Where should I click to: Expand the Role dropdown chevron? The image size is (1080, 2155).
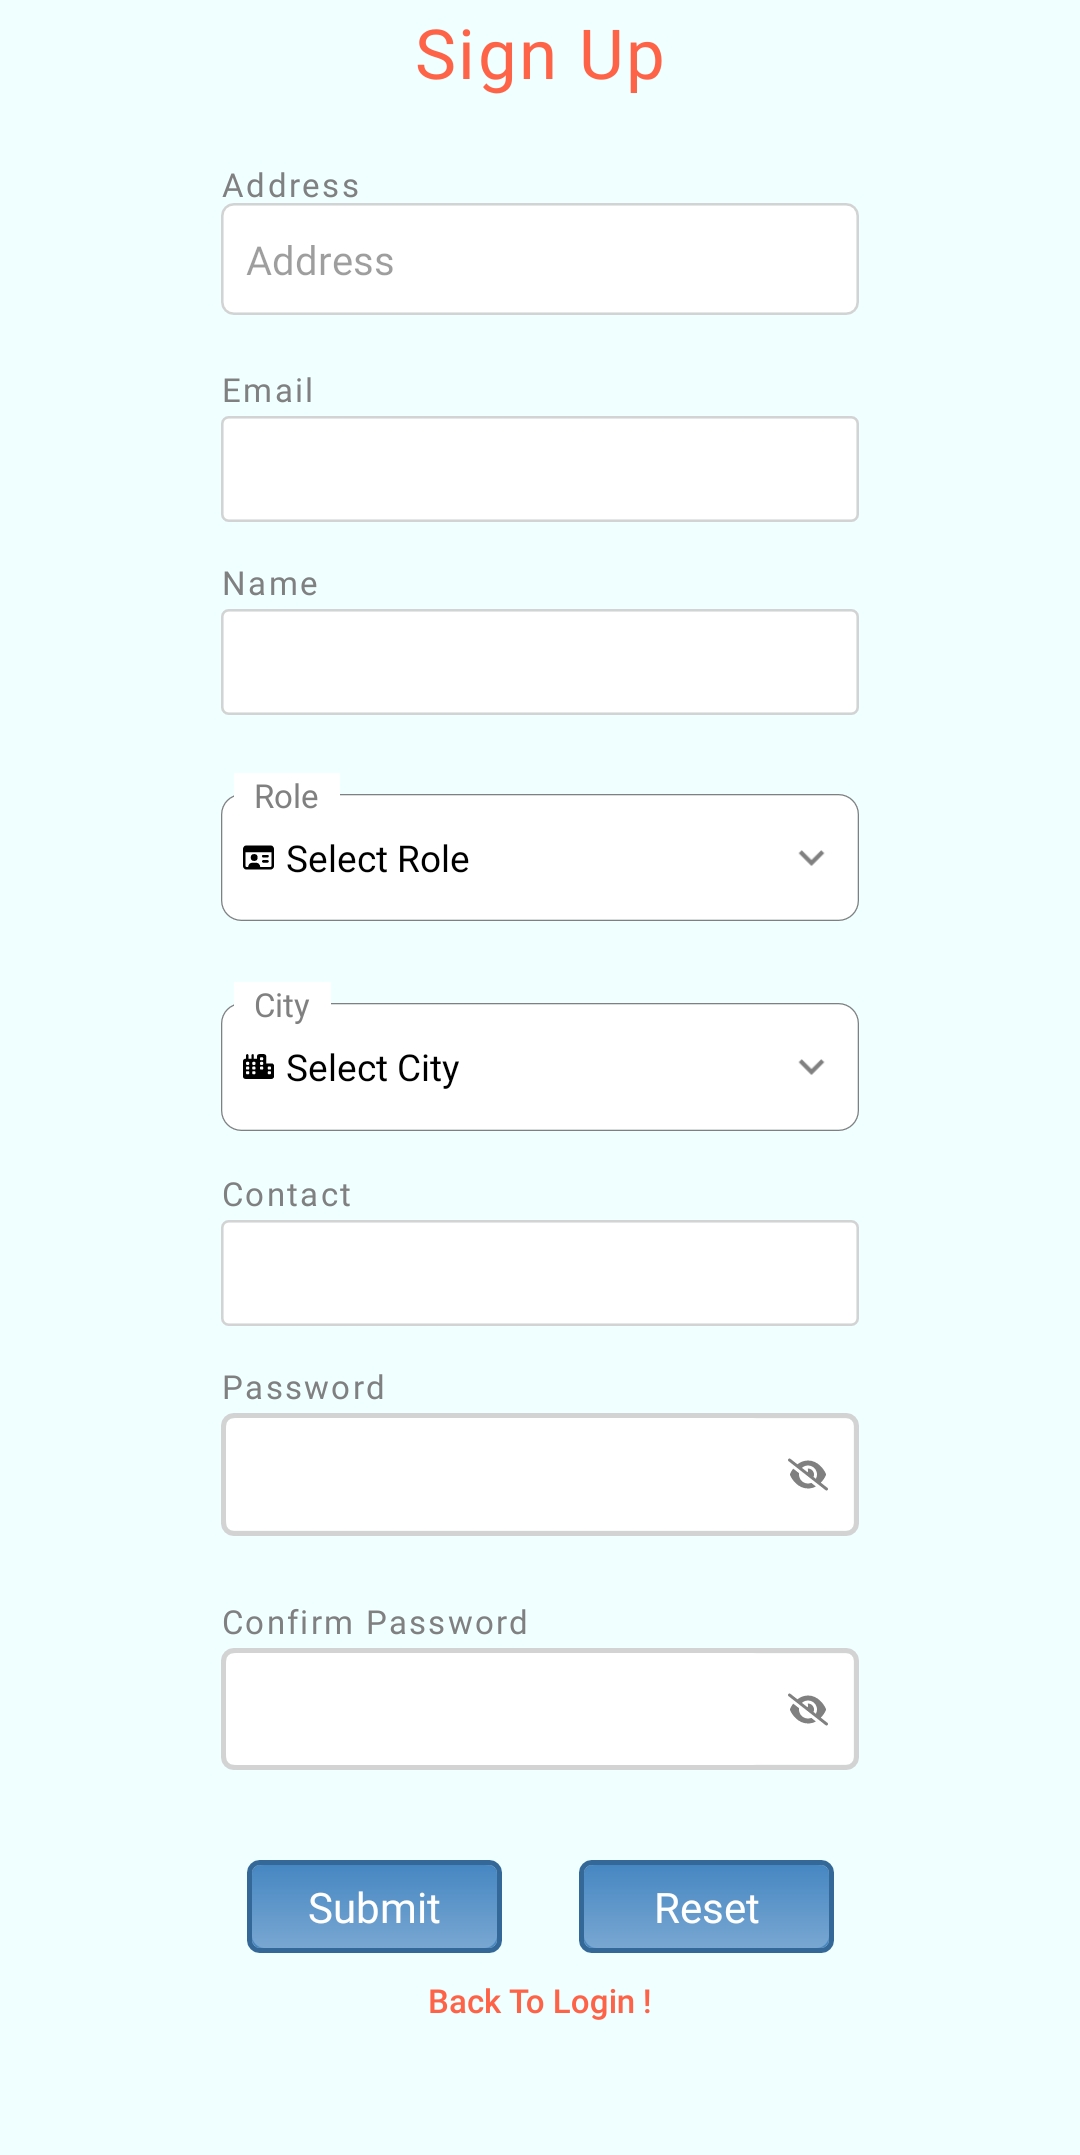(x=812, y=857)
